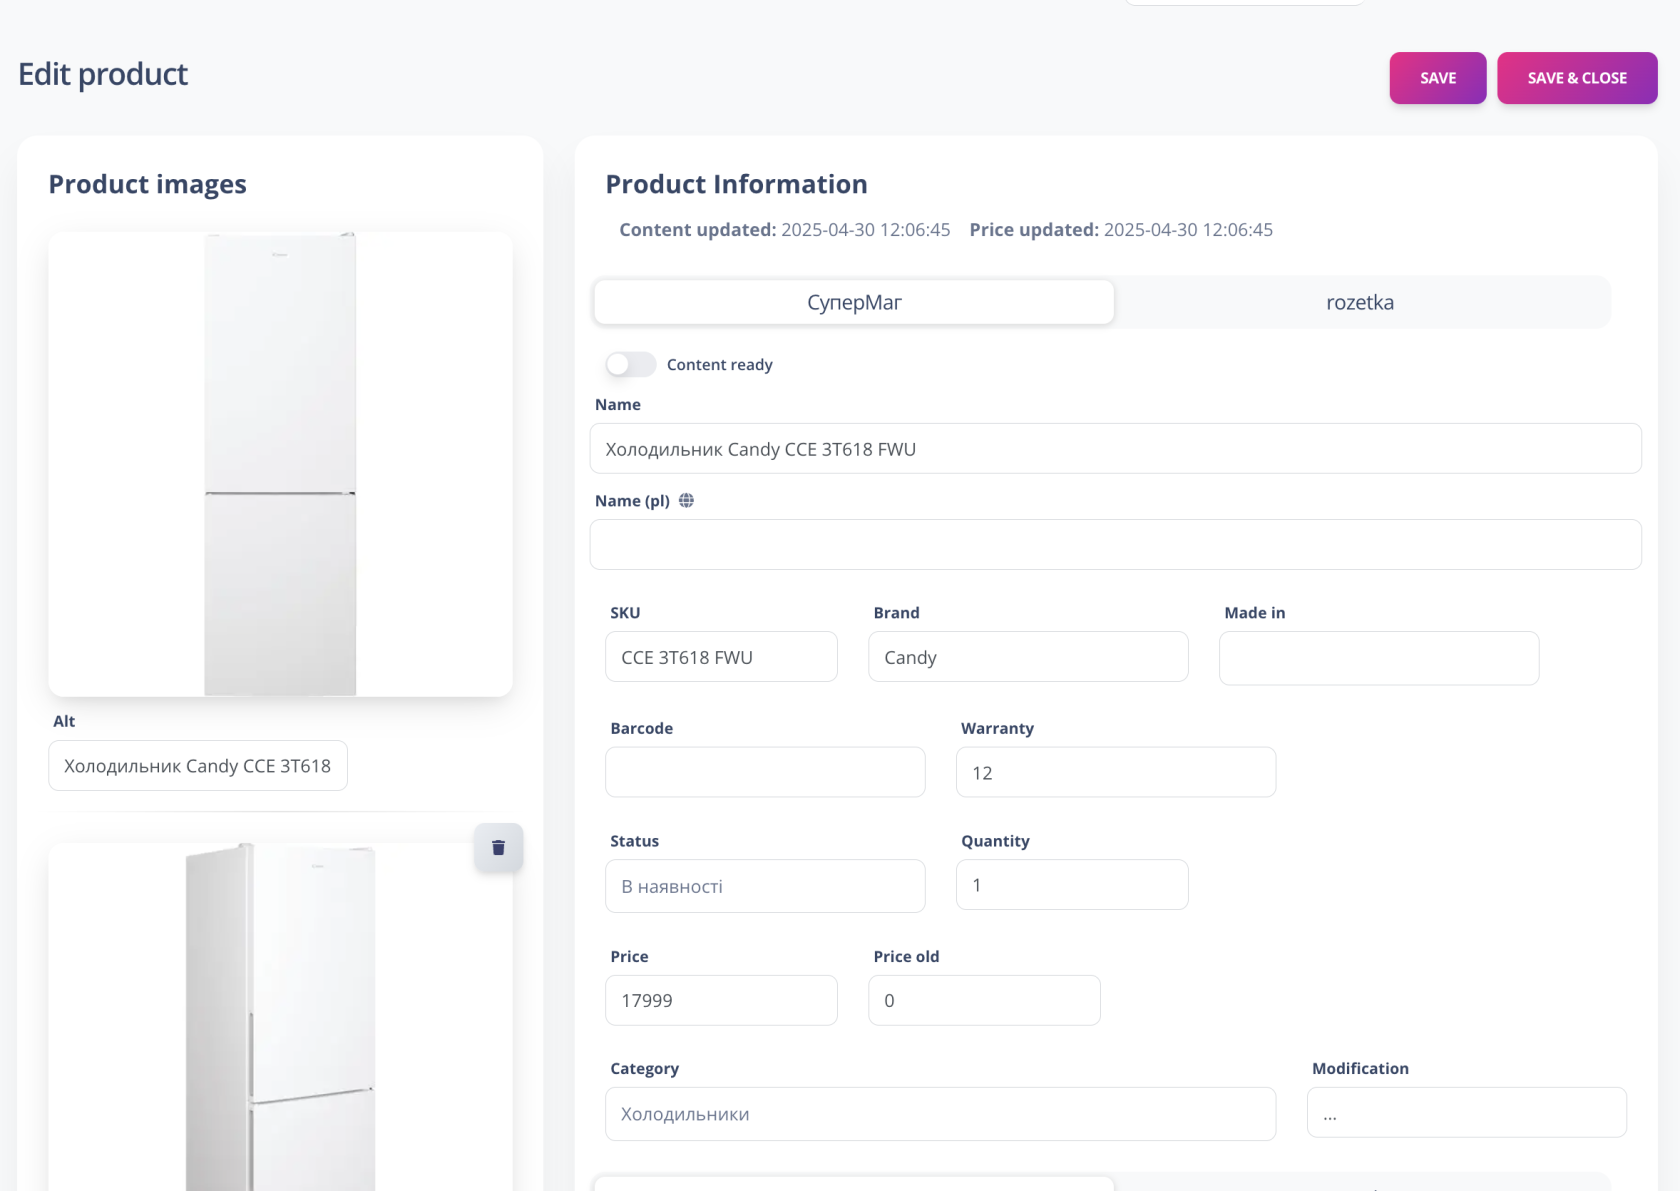Click the trash icon on second image
This screenshot has height=1191, width=1680.
click(498, 848)
